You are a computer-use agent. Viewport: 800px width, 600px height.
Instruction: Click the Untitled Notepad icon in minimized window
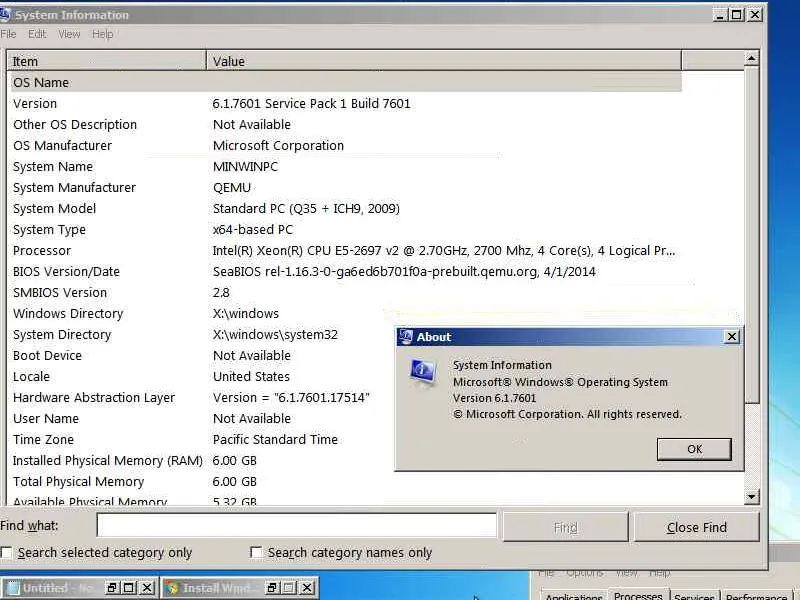11,588
